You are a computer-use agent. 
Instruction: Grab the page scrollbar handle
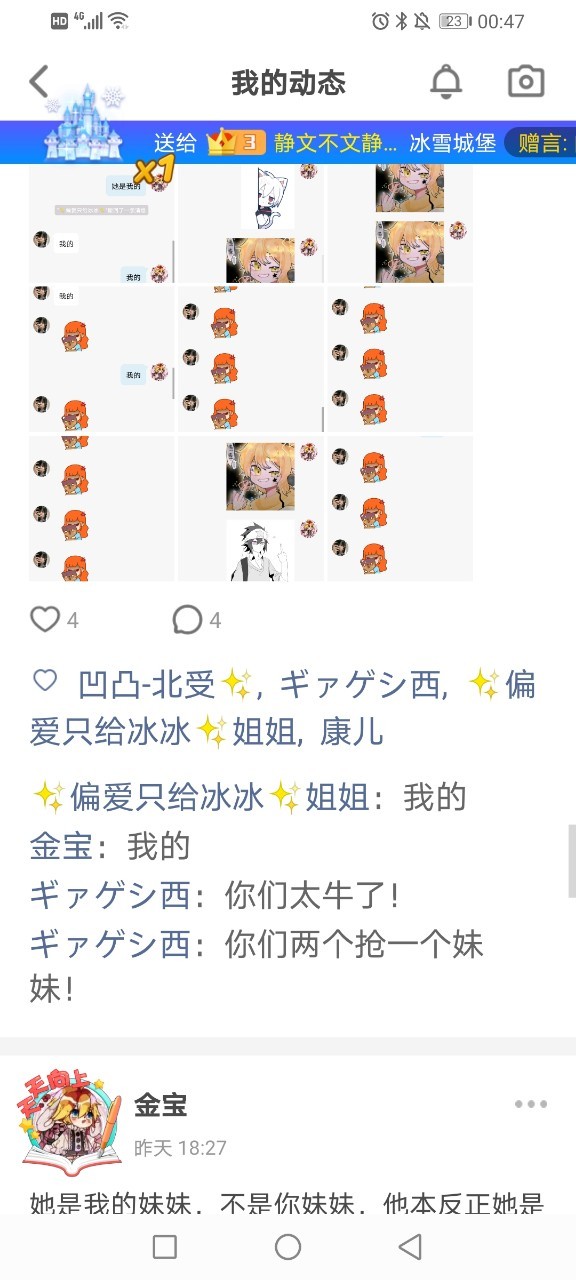[571, 862]
